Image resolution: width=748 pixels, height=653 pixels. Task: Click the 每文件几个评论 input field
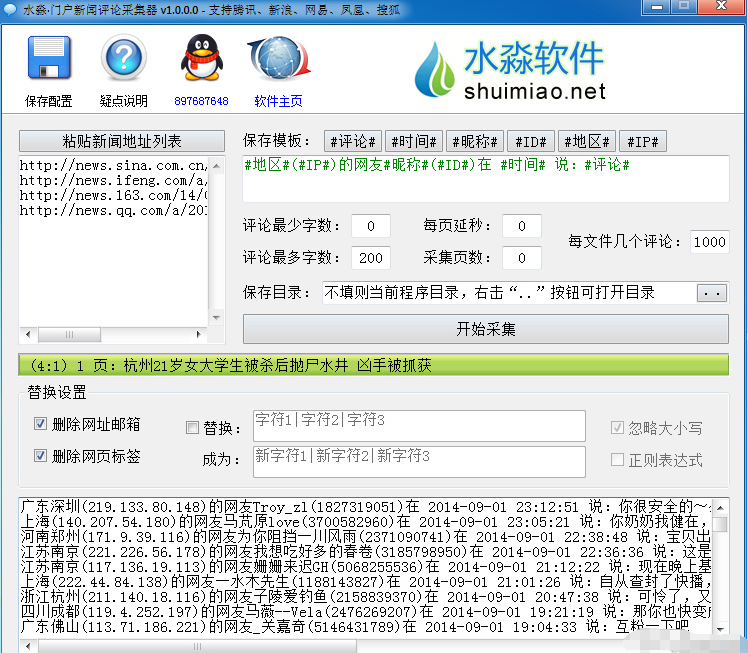coord(709,242)
